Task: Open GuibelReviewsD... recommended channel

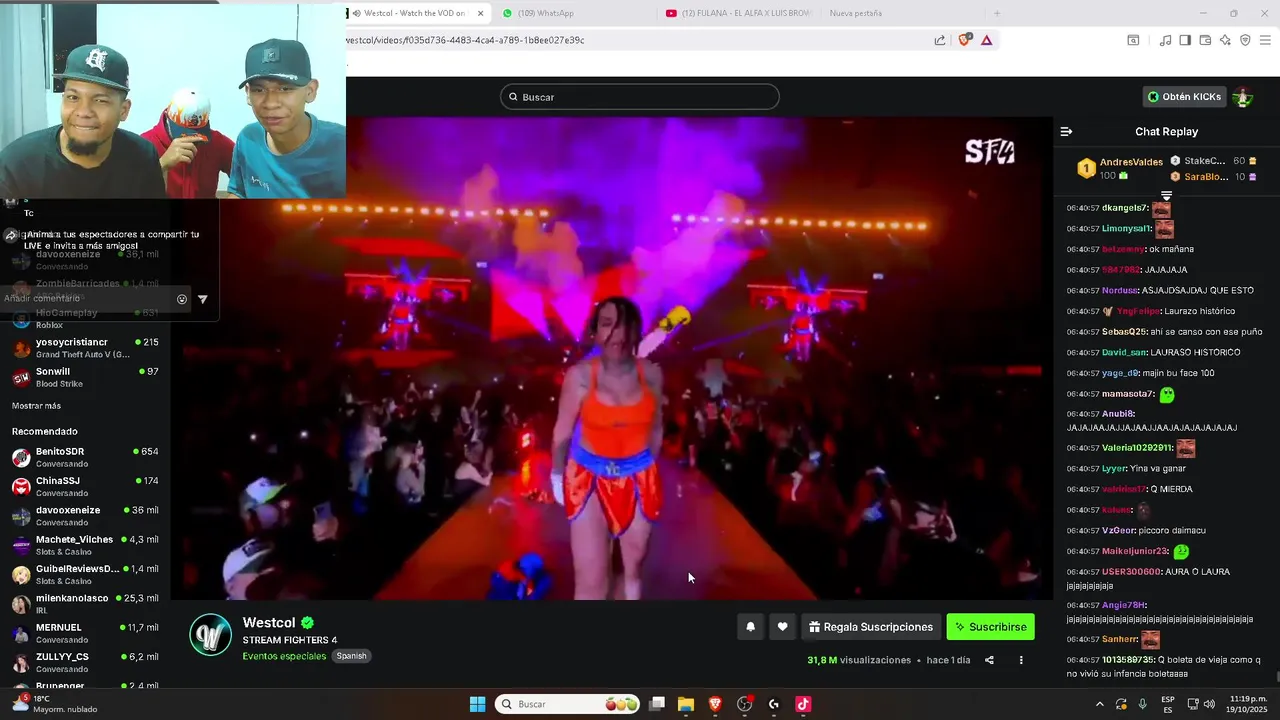Action: click(85, 574)
